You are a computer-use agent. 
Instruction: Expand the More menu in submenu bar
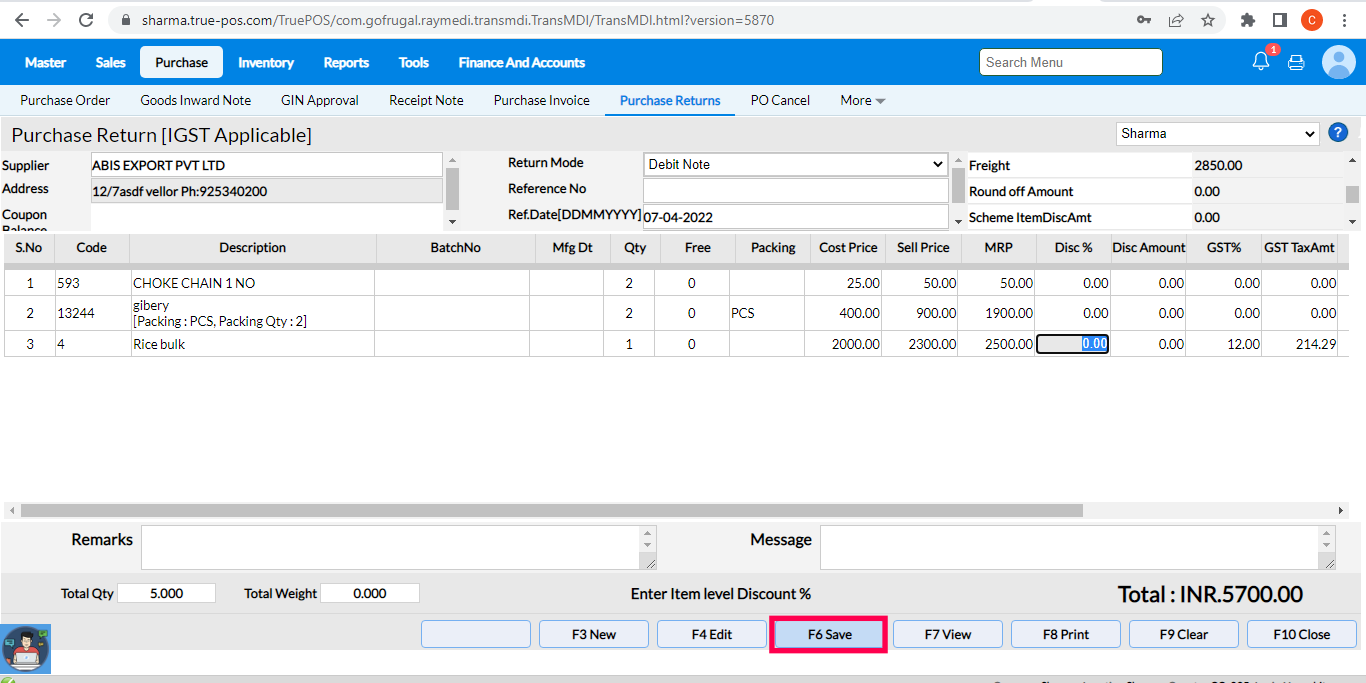(x=862, y=100)
